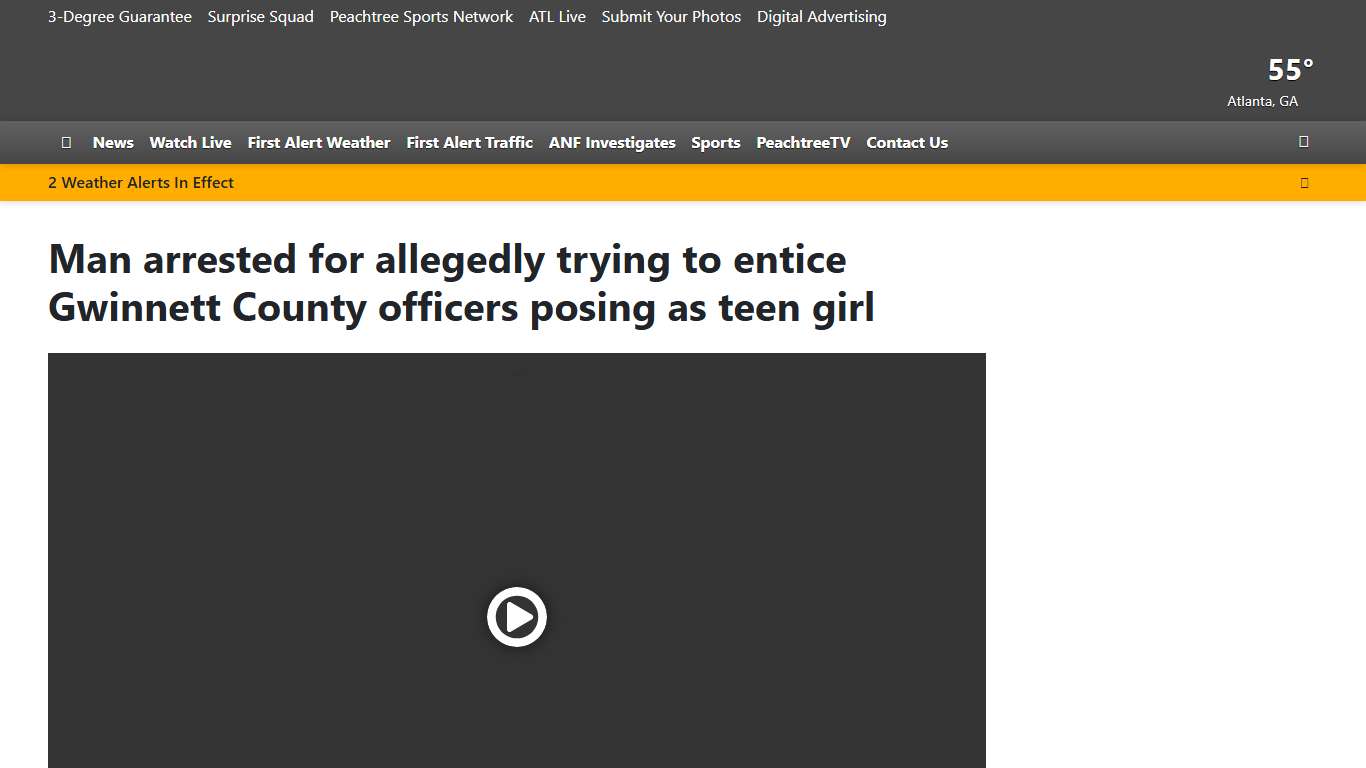Click the icon before the News menu item

(x=66, y=142)
